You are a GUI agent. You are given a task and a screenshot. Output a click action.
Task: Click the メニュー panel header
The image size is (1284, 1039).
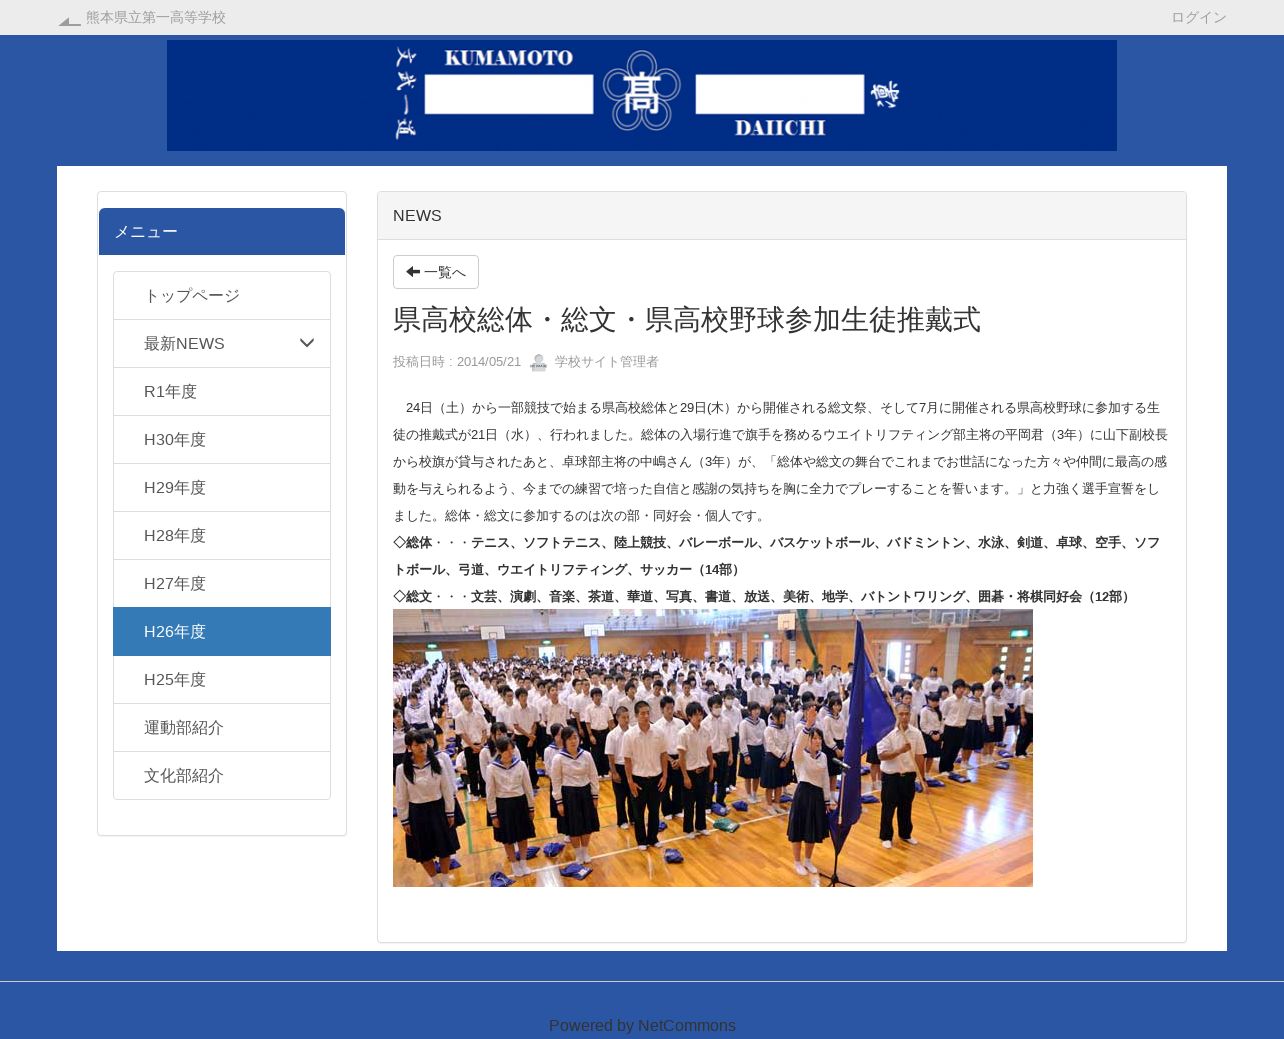tap(222, 232)
